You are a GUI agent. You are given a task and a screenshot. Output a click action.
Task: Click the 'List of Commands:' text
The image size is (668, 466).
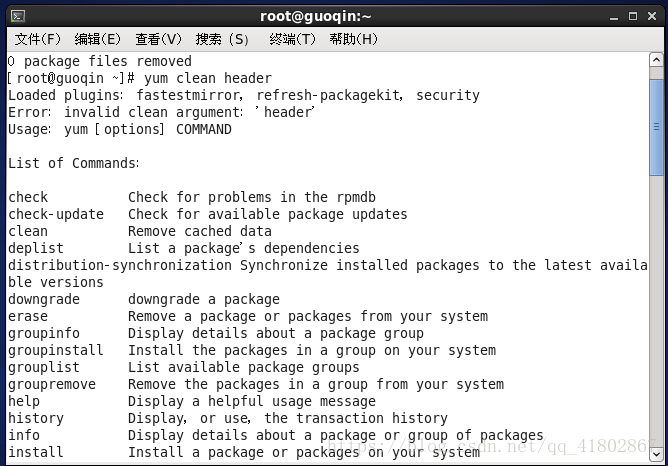[73, 164]
